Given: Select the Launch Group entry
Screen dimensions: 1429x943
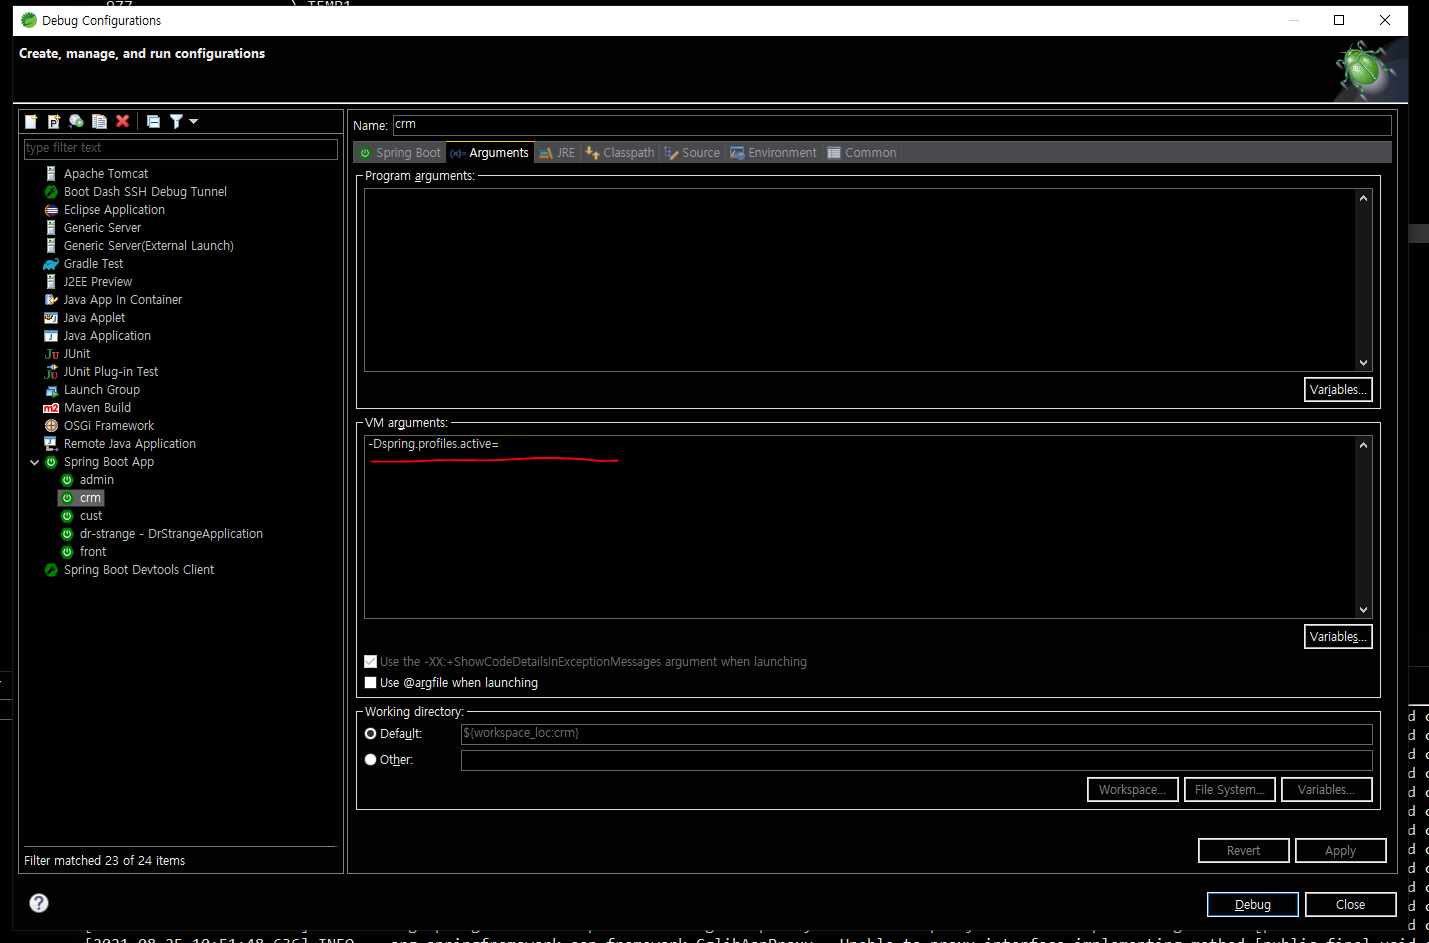Looking at the screenshot, I should pos(101,390).
